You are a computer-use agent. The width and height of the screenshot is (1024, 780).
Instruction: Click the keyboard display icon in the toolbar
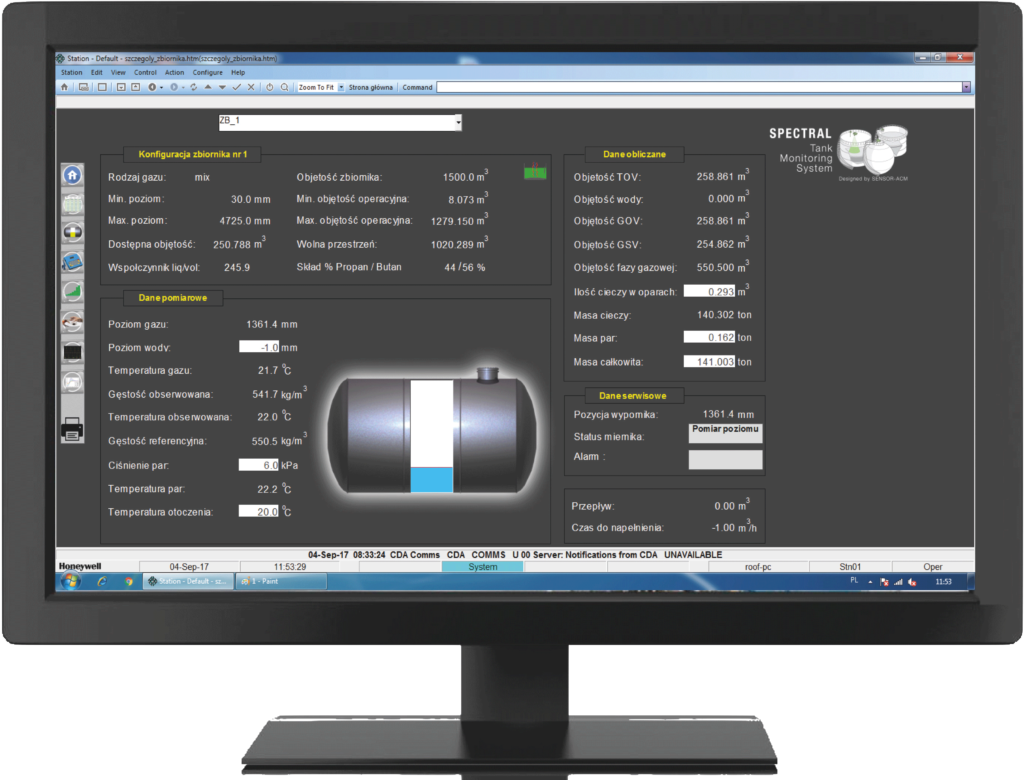pos(84,87)
